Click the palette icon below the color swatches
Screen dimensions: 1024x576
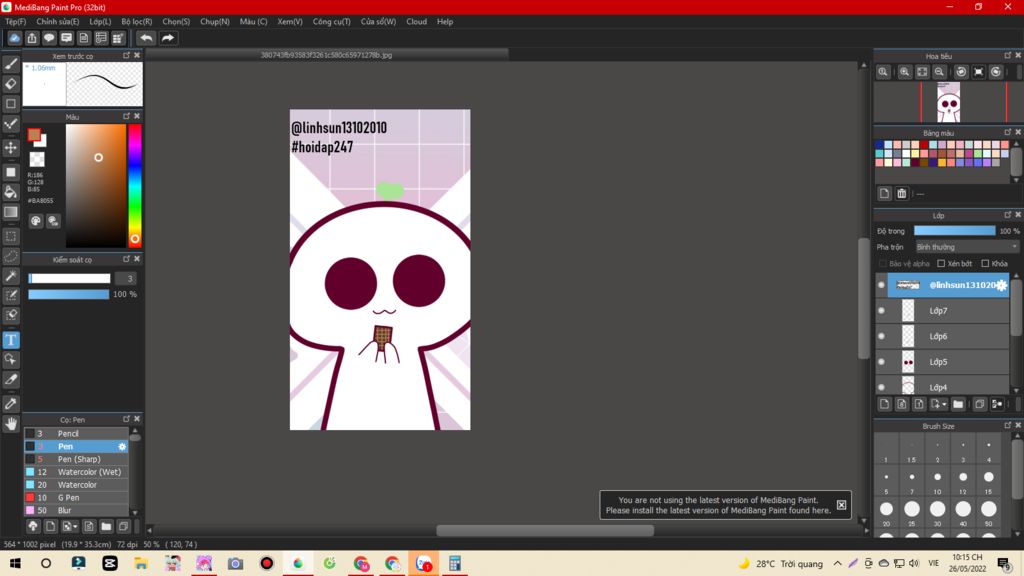[x=36, y=221]
